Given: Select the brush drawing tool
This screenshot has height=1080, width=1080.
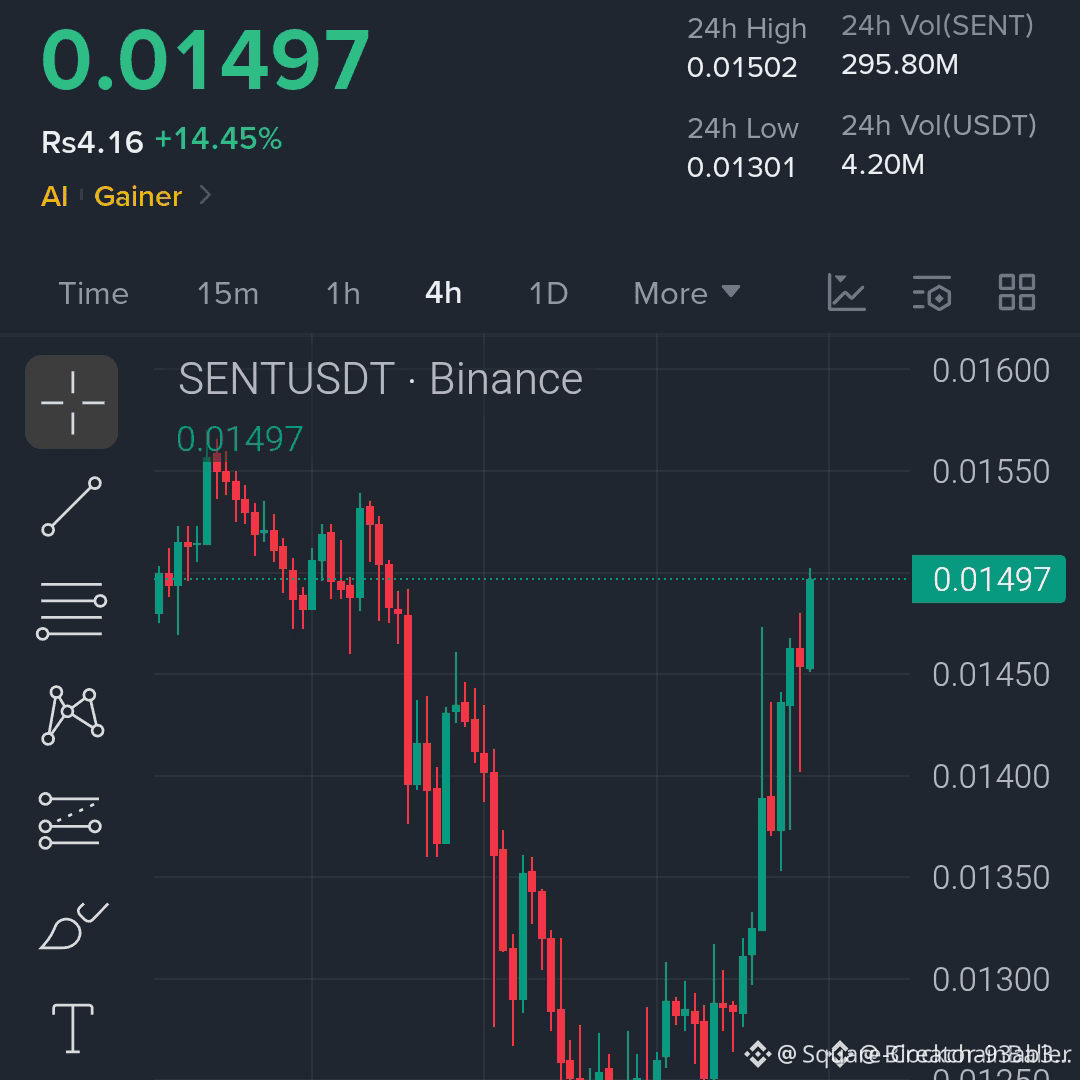Looking at the screenshot, I should click(73, 926).
